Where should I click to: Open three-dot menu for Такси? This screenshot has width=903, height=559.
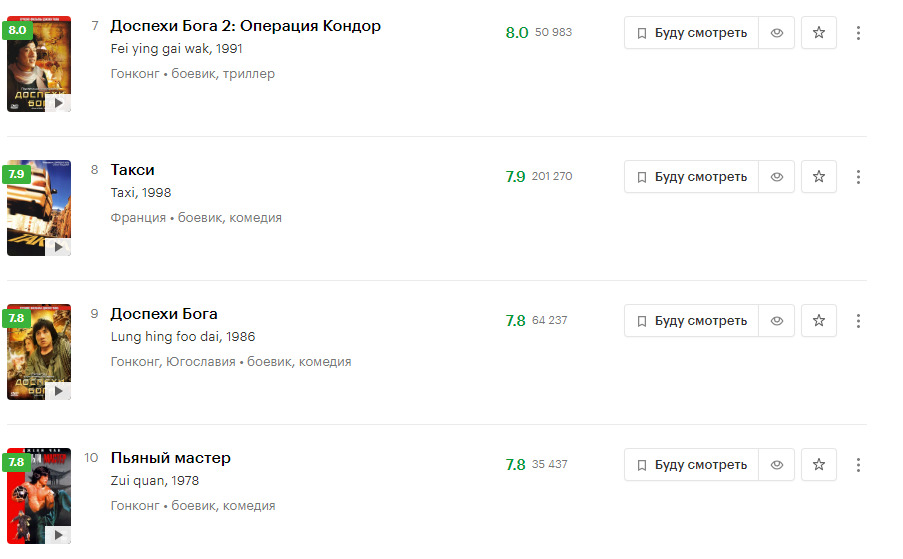[858, 177]
